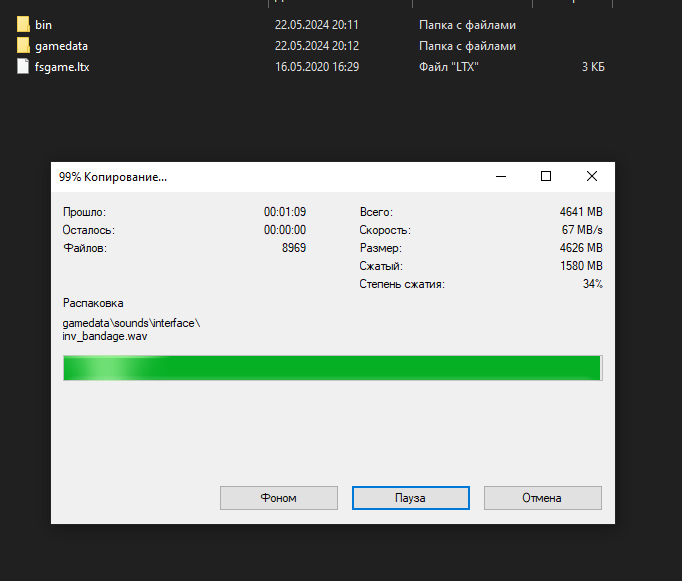Click remaining time value 00:00:00
This screenshot has height=581, width=682.
285,230
